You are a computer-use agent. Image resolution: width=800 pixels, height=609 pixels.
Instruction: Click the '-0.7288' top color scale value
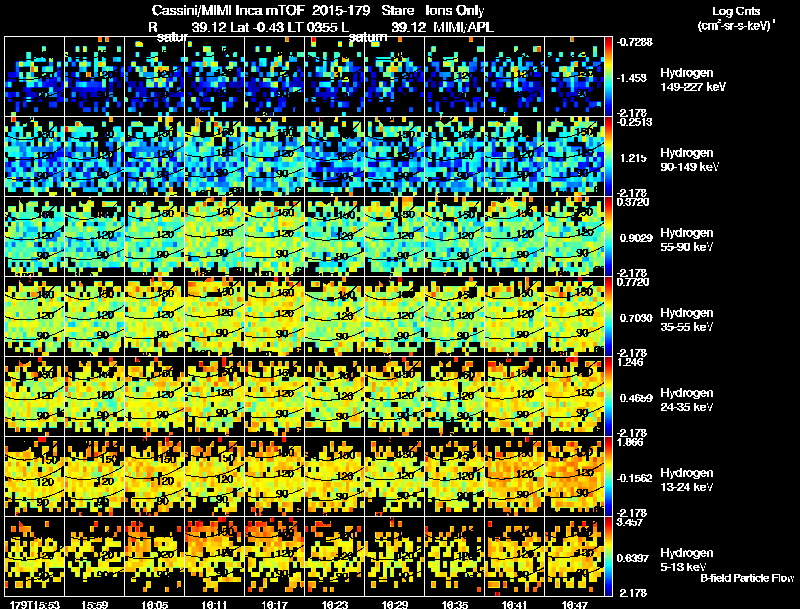(634, 42)
